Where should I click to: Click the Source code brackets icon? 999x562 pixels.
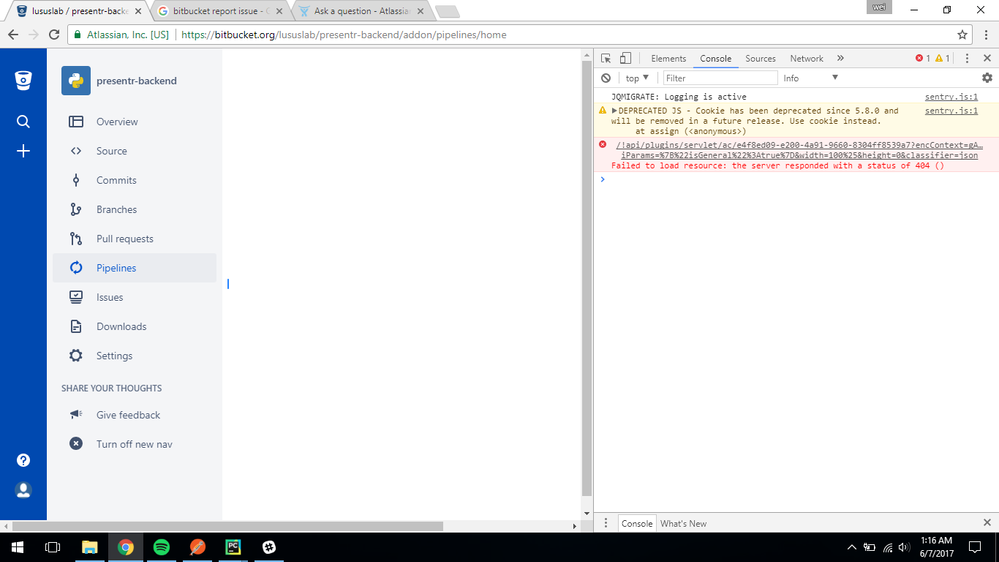(x=76, y=151)
